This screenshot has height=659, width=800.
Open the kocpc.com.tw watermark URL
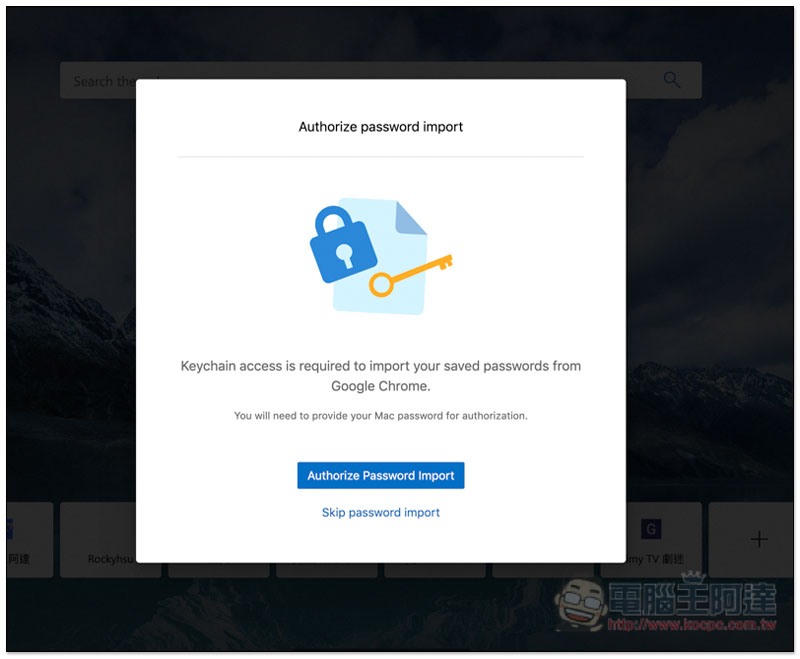pos(692,624)
